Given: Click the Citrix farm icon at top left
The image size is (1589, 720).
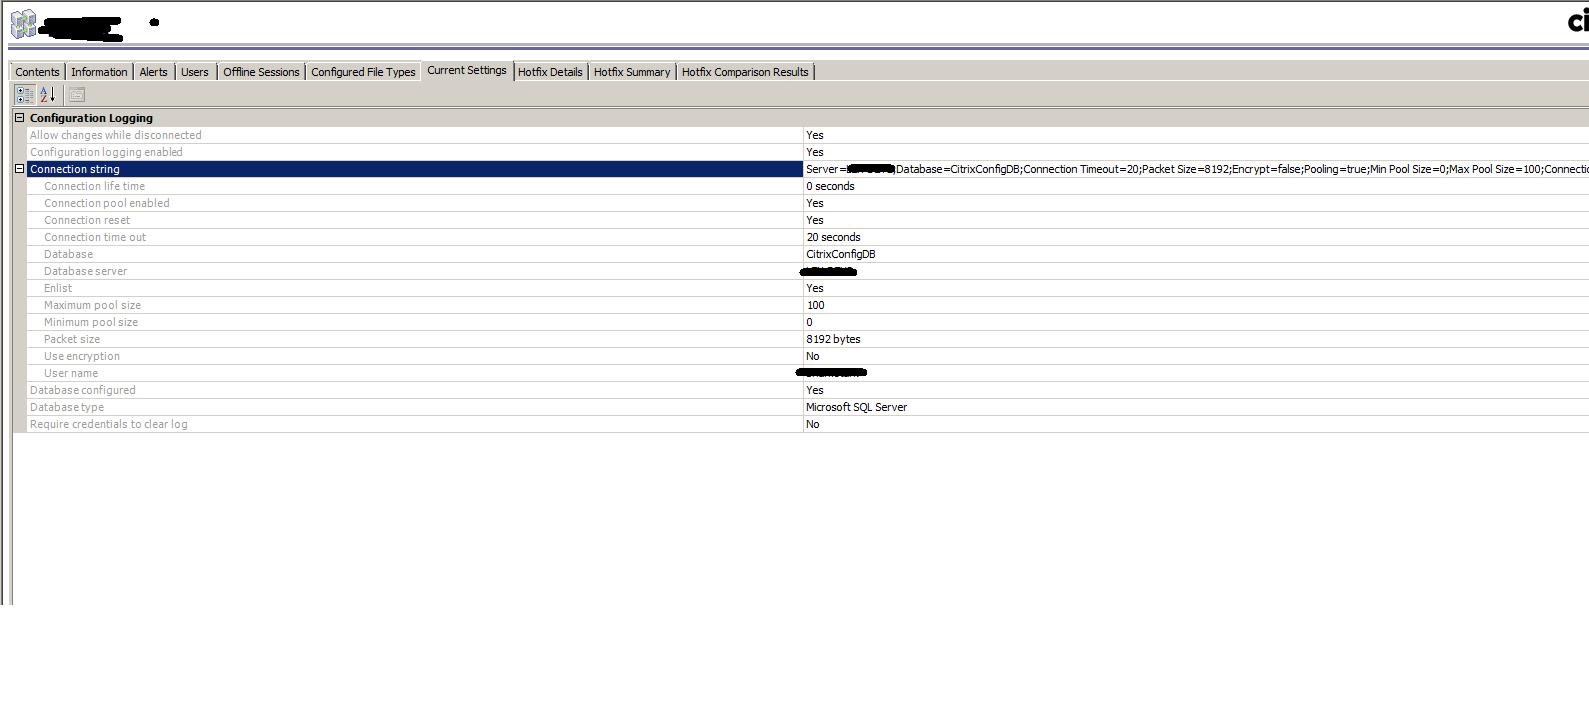Looking at the screenshot, I should (24, 24).
